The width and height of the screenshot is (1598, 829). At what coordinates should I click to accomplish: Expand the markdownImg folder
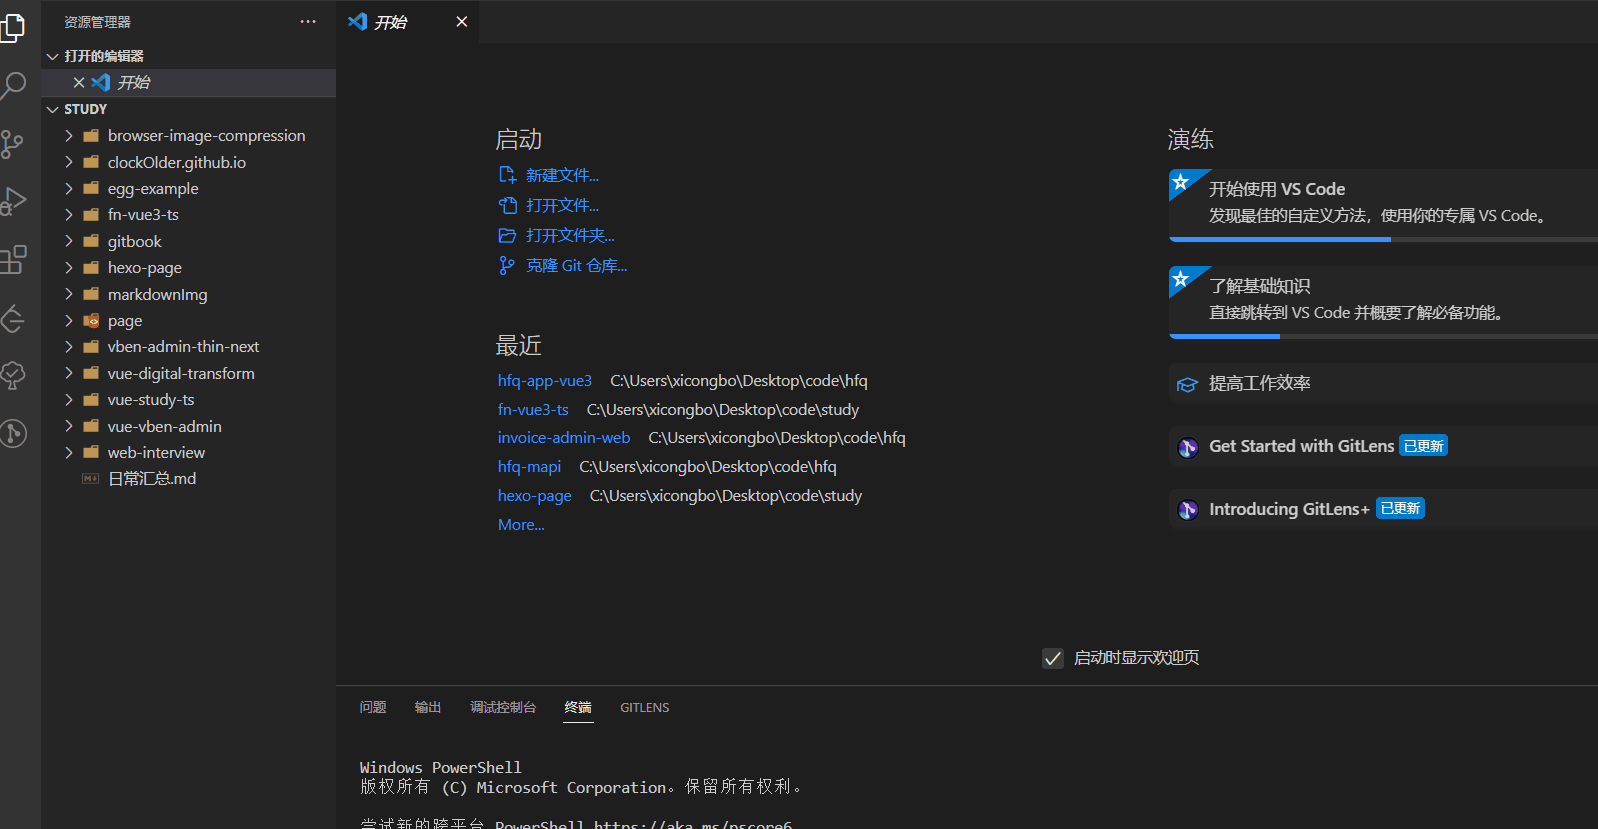(x=69, y=294)
